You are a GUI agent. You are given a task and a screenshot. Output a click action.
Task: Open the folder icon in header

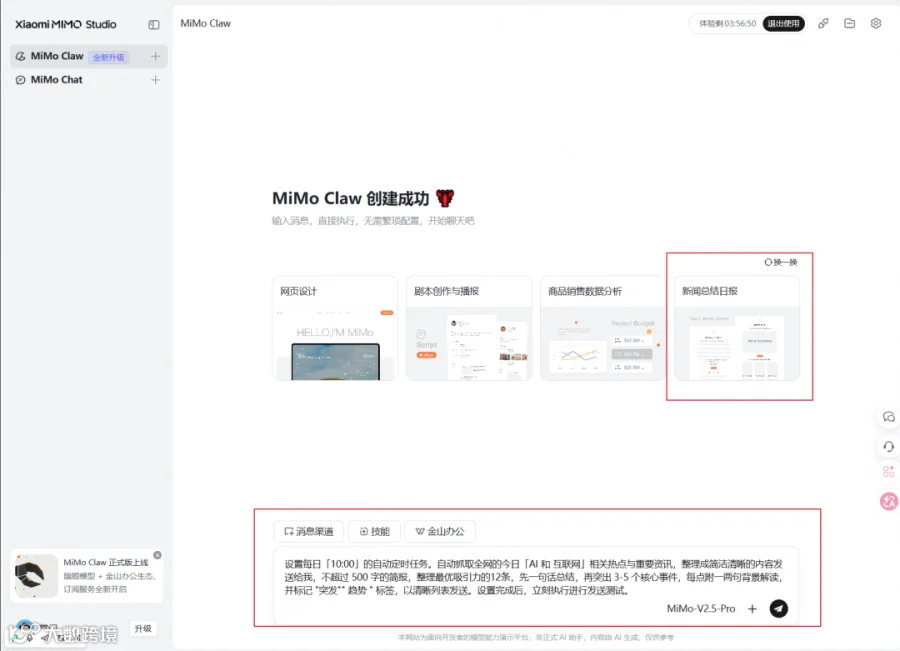[849, 24]
